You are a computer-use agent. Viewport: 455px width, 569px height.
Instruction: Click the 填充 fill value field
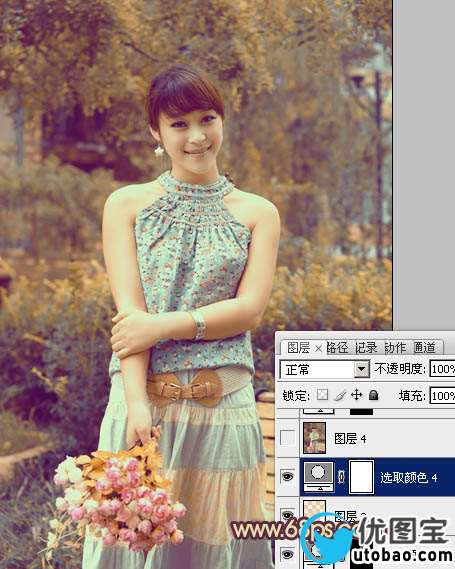442,396
